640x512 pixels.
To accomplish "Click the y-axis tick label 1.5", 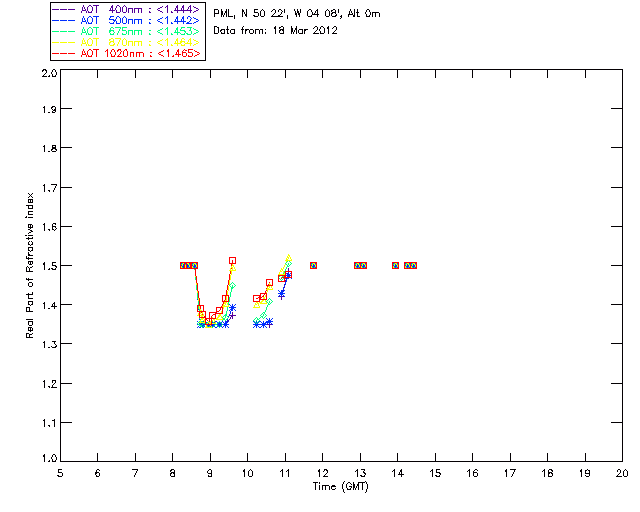I will 49,266.
